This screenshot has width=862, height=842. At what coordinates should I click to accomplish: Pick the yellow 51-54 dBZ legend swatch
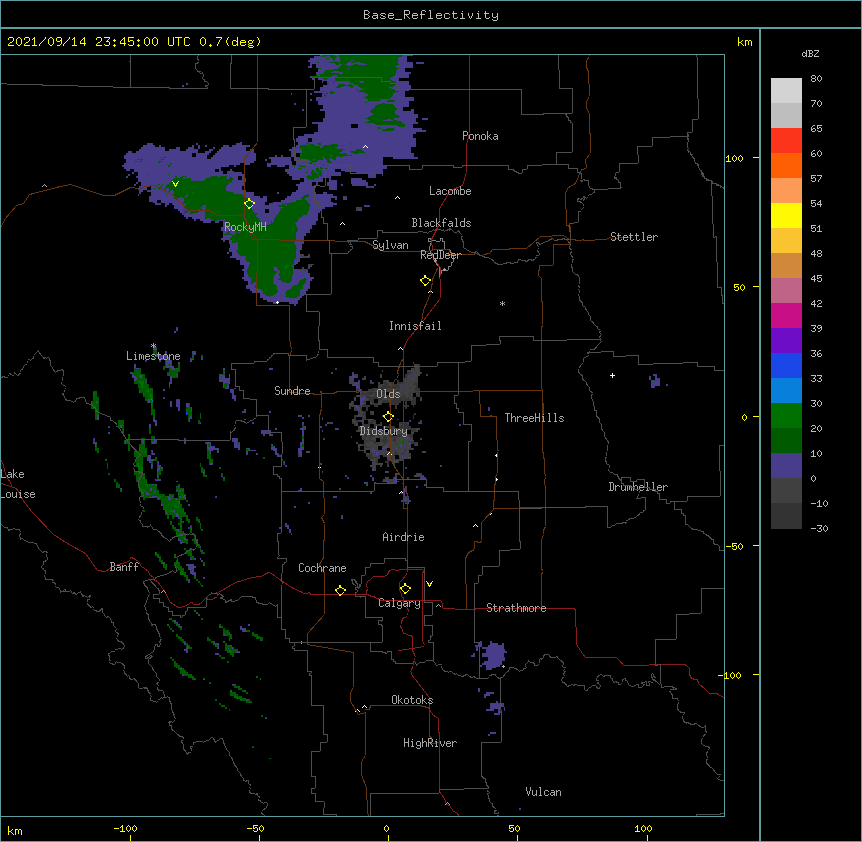click(786, 215)
